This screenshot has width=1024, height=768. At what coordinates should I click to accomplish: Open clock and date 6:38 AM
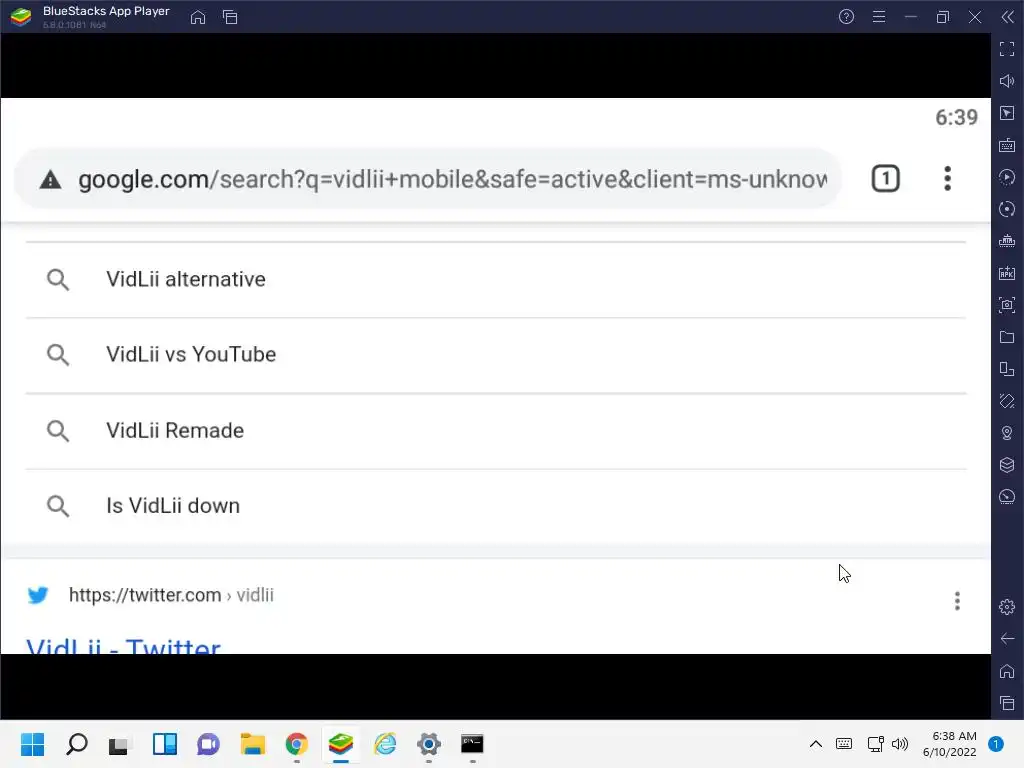(950, 744)
